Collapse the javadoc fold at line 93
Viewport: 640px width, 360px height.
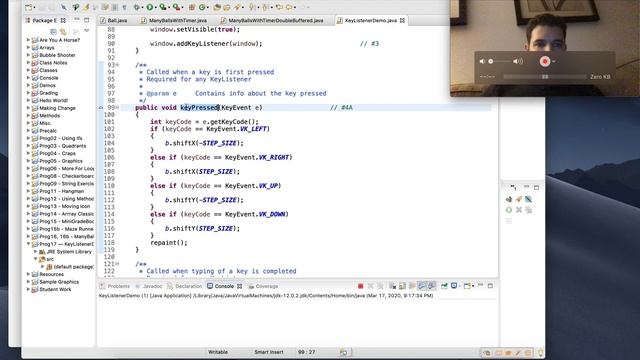tap(118, 65)
